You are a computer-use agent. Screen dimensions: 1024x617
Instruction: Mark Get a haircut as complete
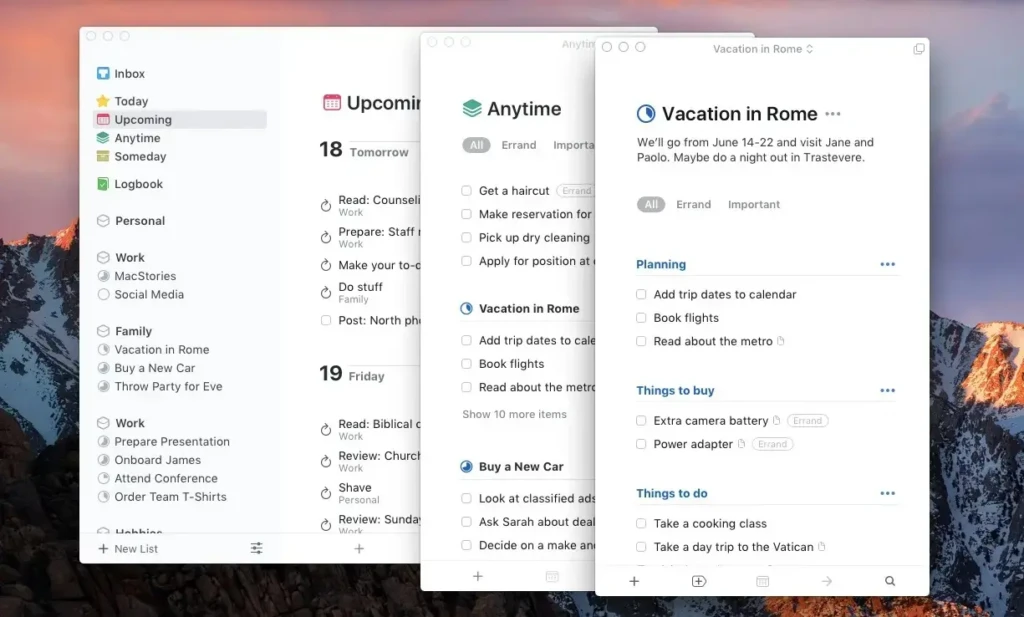click(466, 190)
